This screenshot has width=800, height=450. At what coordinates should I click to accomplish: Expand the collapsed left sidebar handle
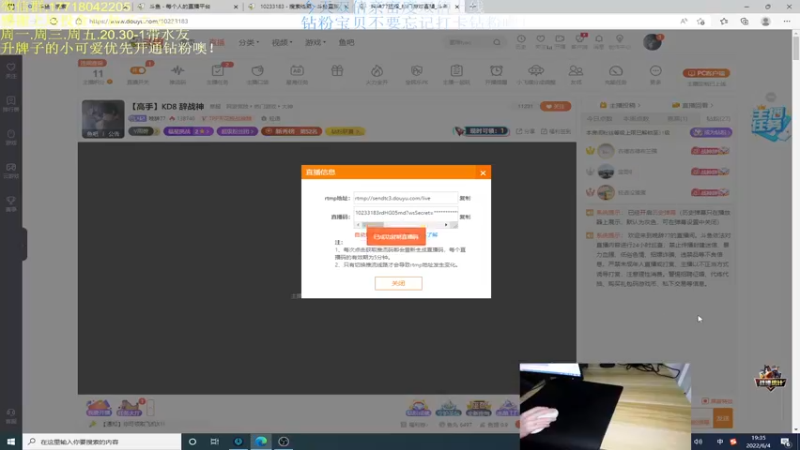(24, 244)
